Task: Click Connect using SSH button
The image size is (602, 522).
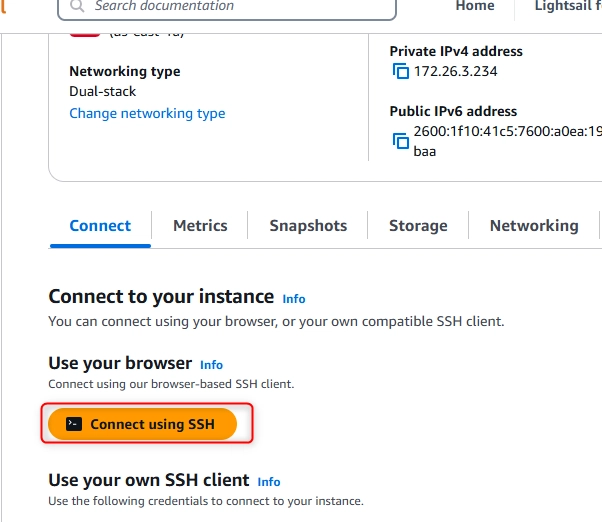Action: [x=142, y=424]
